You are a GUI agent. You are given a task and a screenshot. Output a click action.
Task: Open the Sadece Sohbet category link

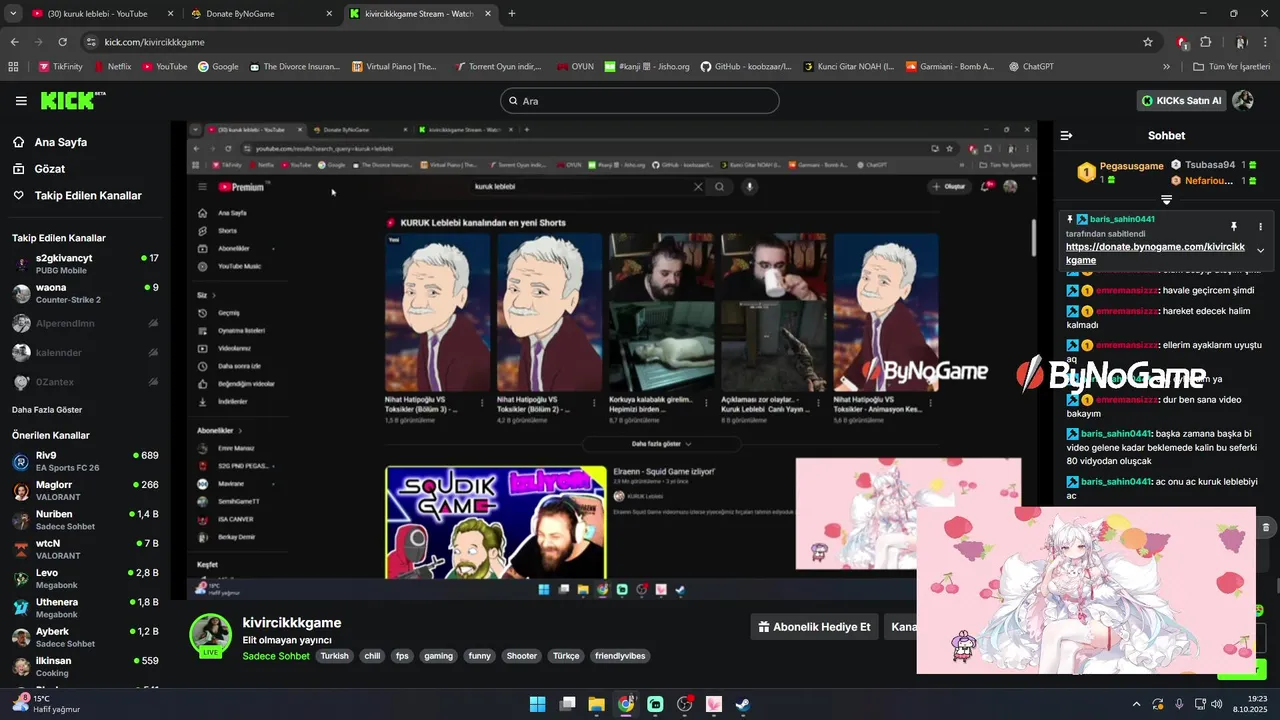(276, 656)
